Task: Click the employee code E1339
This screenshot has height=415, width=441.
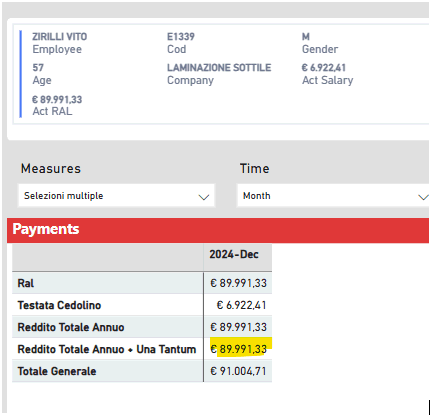Action: coord(181,37)
